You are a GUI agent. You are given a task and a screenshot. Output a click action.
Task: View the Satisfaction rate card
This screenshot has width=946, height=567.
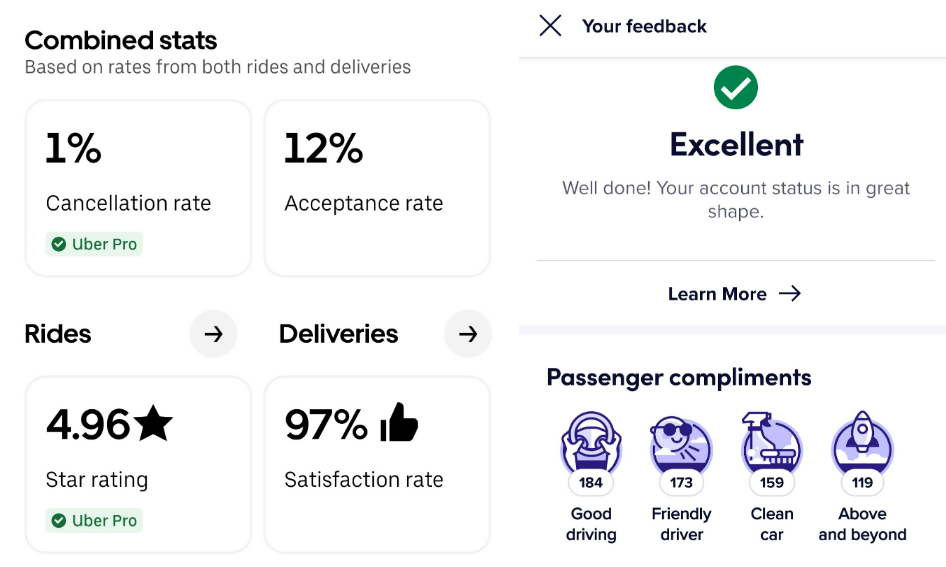377,464
